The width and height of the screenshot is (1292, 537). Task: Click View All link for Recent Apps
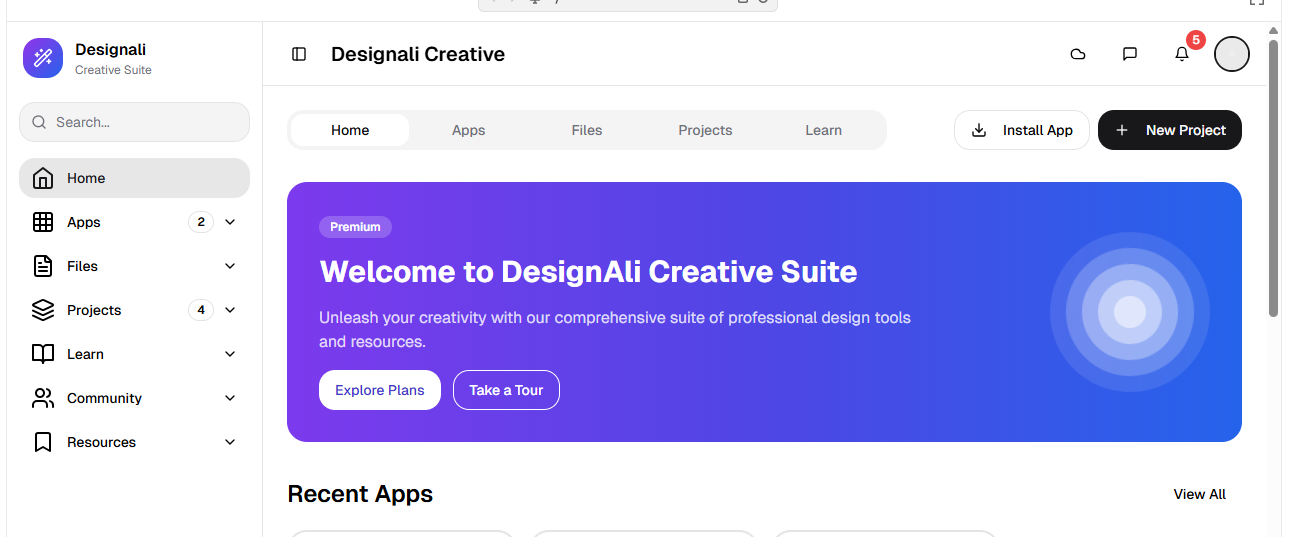coord(1199,494)
